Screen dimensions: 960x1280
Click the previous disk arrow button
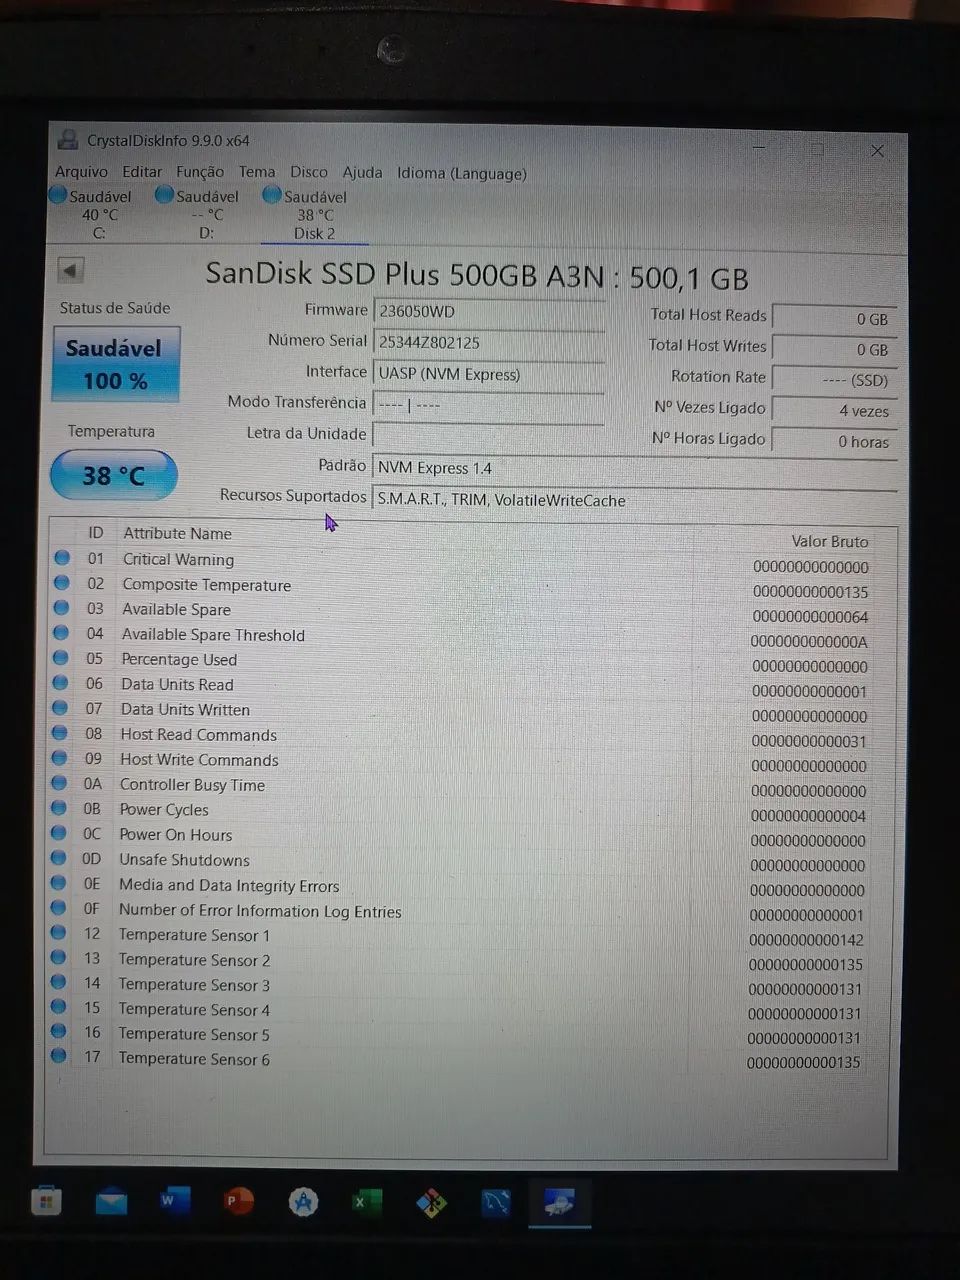[x=70, y=270]
